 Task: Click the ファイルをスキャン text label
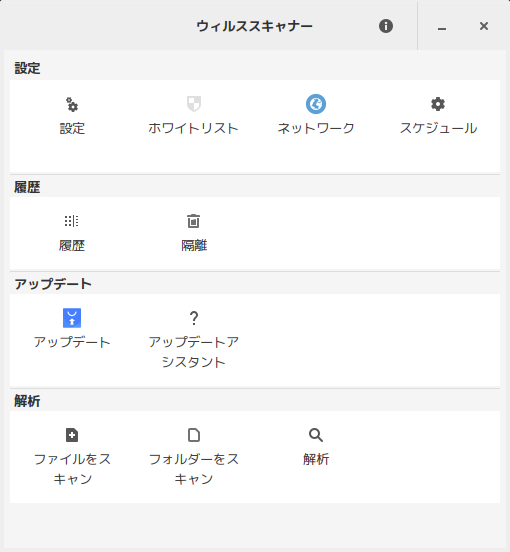point(72,469)
